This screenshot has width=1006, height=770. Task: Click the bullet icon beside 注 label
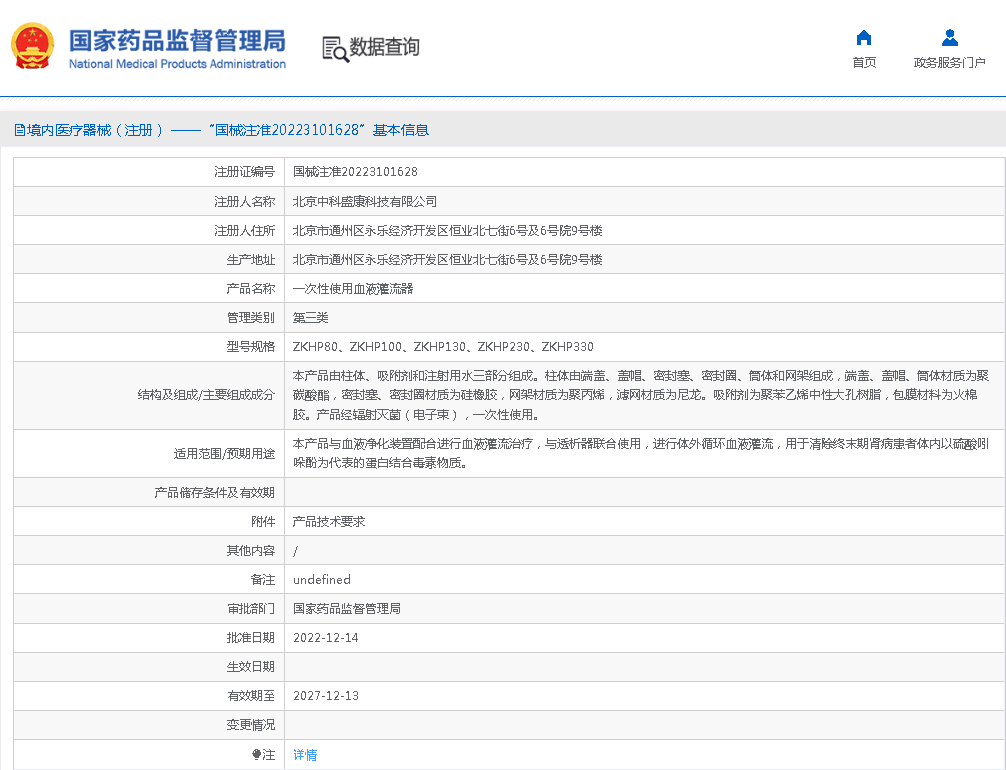point(256,755)
